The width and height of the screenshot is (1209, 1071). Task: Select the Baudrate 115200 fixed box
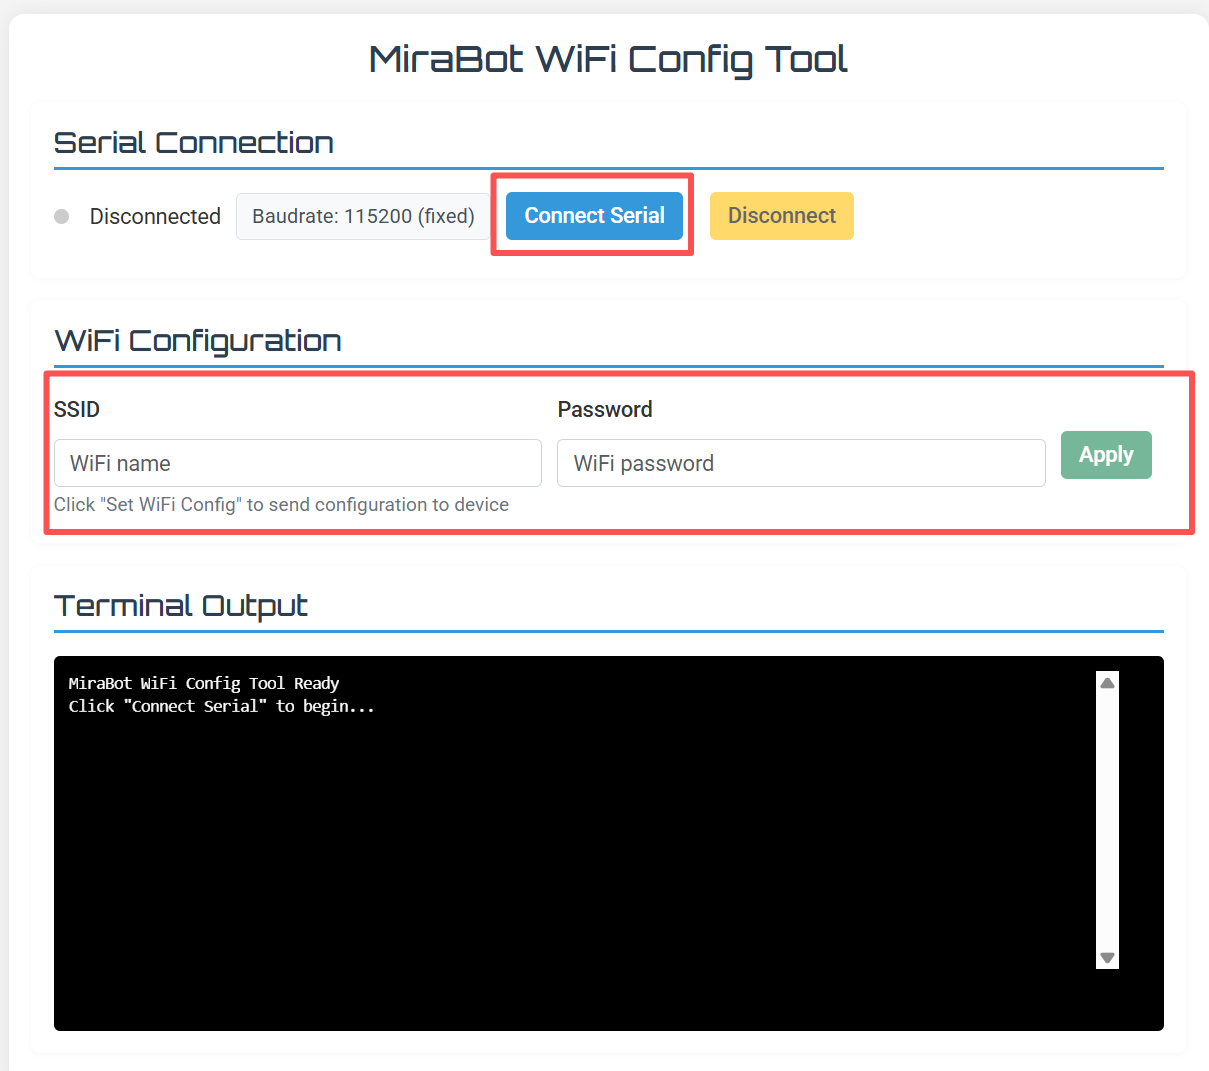click(363, 216)
